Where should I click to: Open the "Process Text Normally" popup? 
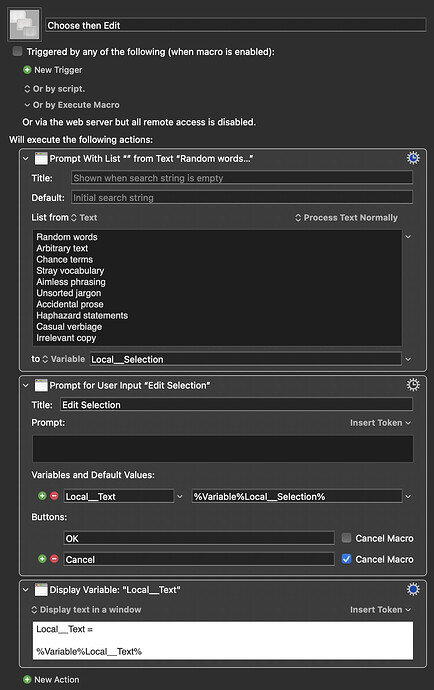346,217
